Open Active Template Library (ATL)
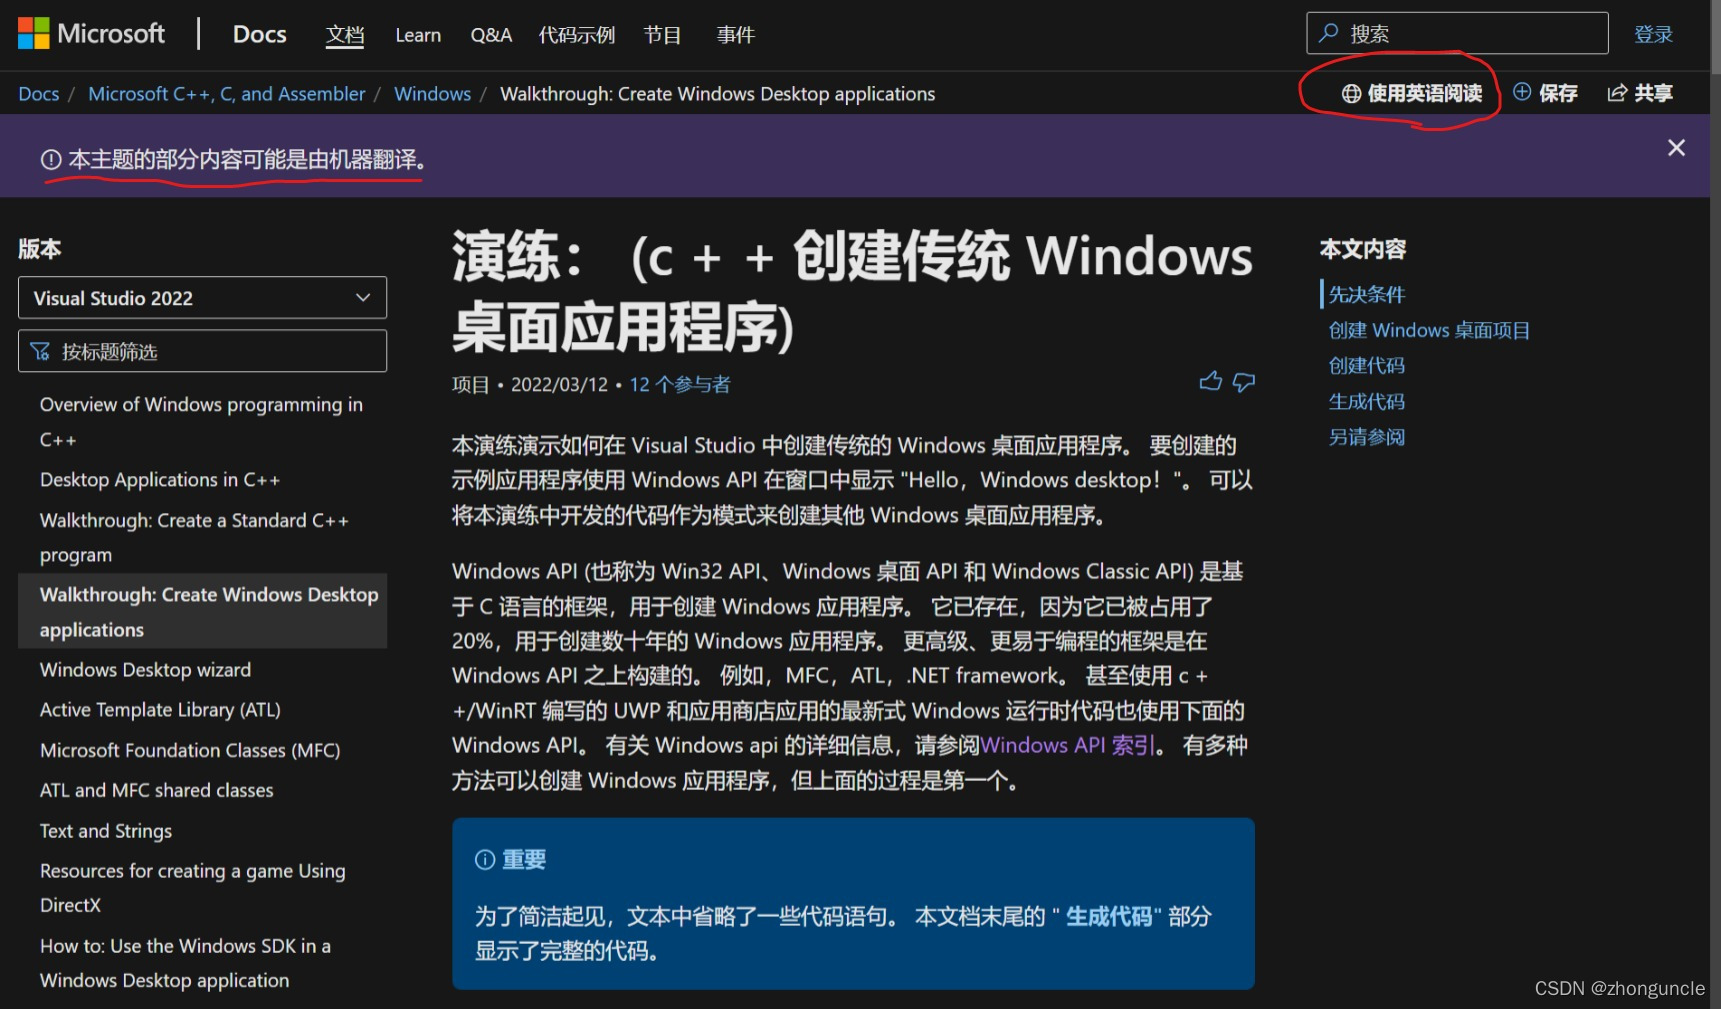The image size is (1721, 1009). (160, 709)
